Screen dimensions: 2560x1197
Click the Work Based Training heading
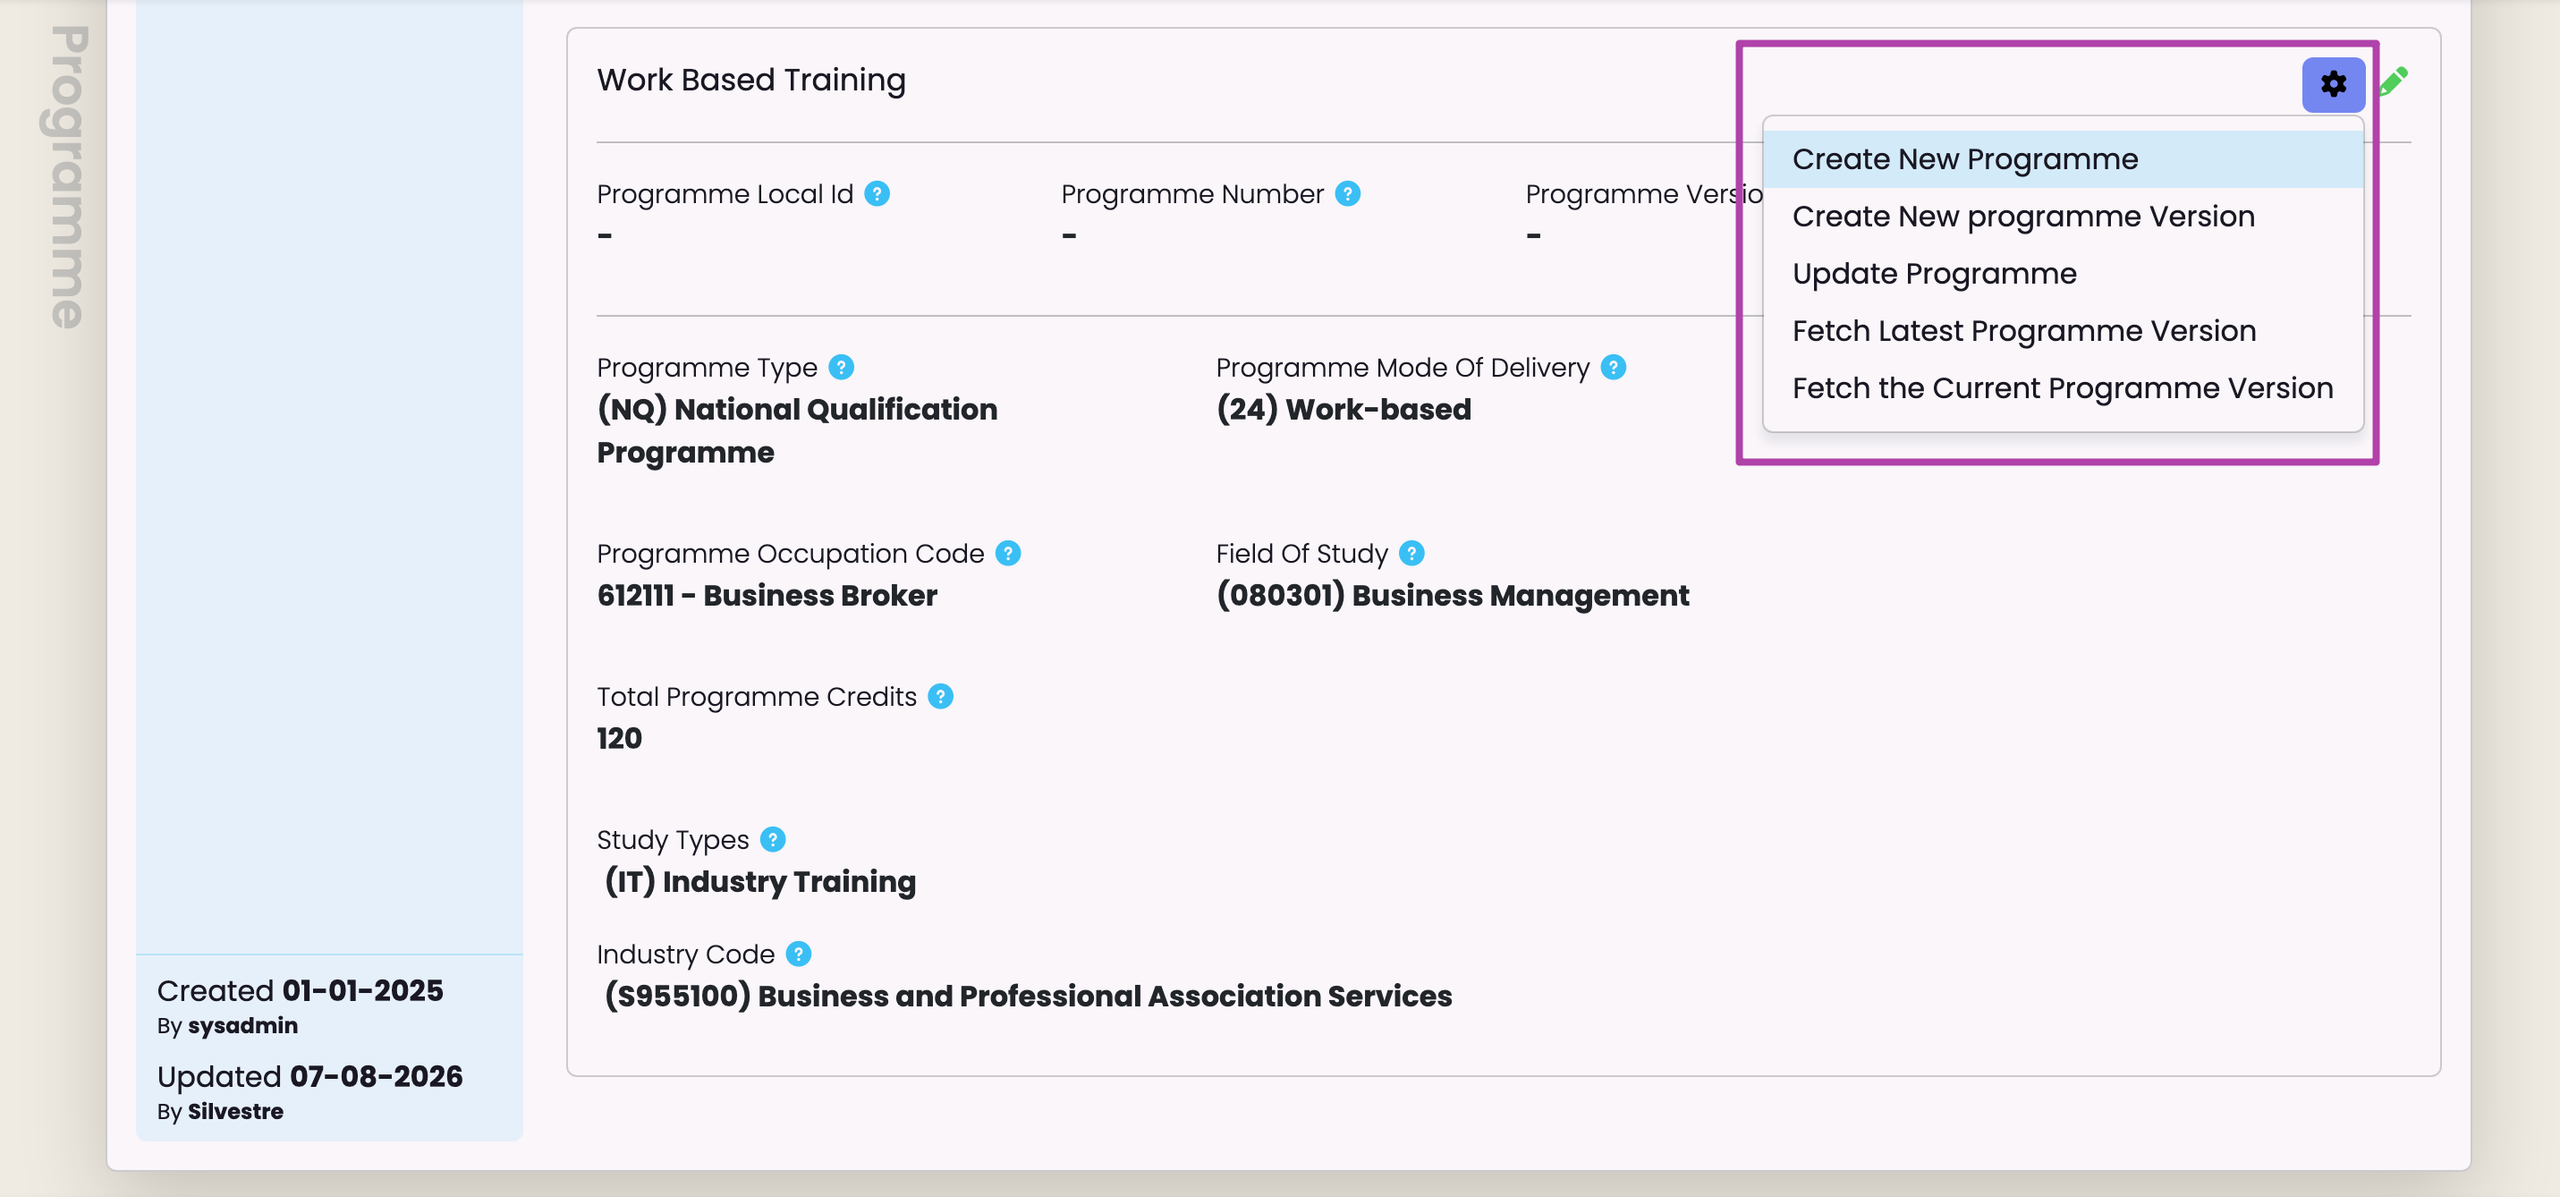click(751, 80)
